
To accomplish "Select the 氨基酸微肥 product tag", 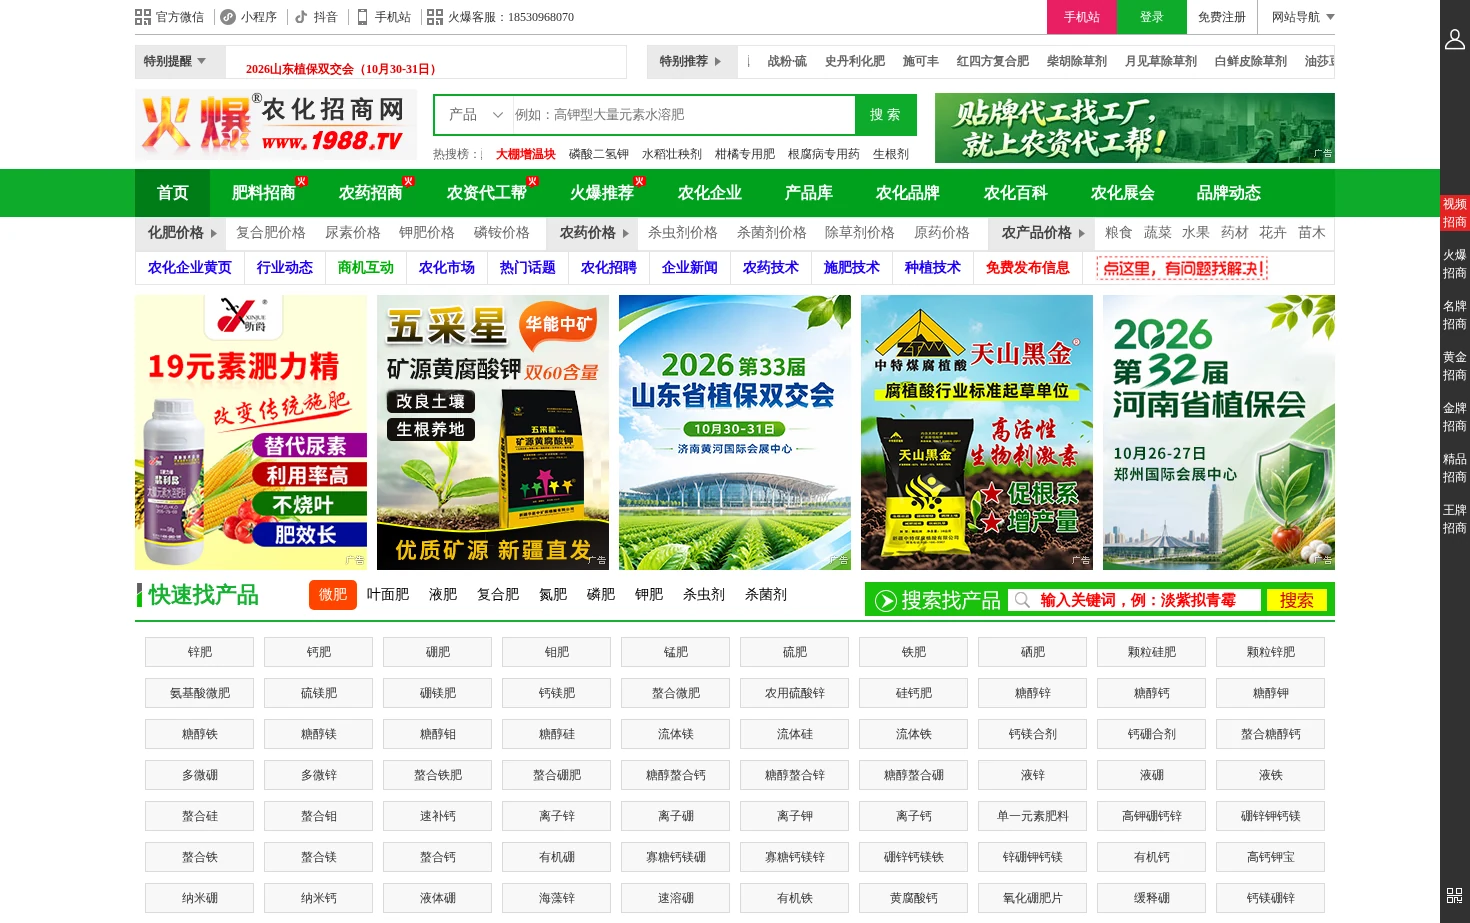I will [200, 693].
